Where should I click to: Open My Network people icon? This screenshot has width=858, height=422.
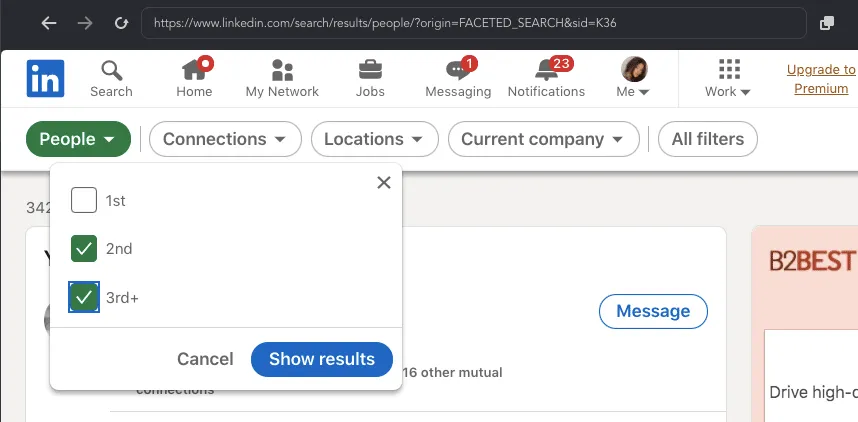tap(282, 71)
